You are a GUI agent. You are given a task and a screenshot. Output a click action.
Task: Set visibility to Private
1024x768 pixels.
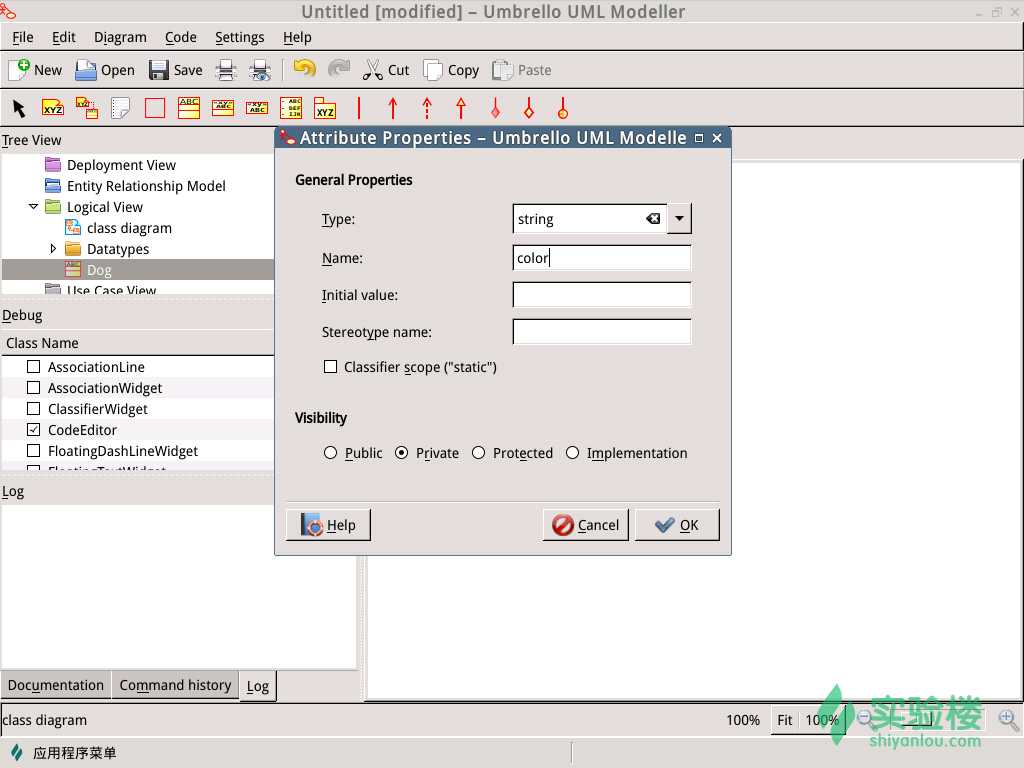coord(402,453)
